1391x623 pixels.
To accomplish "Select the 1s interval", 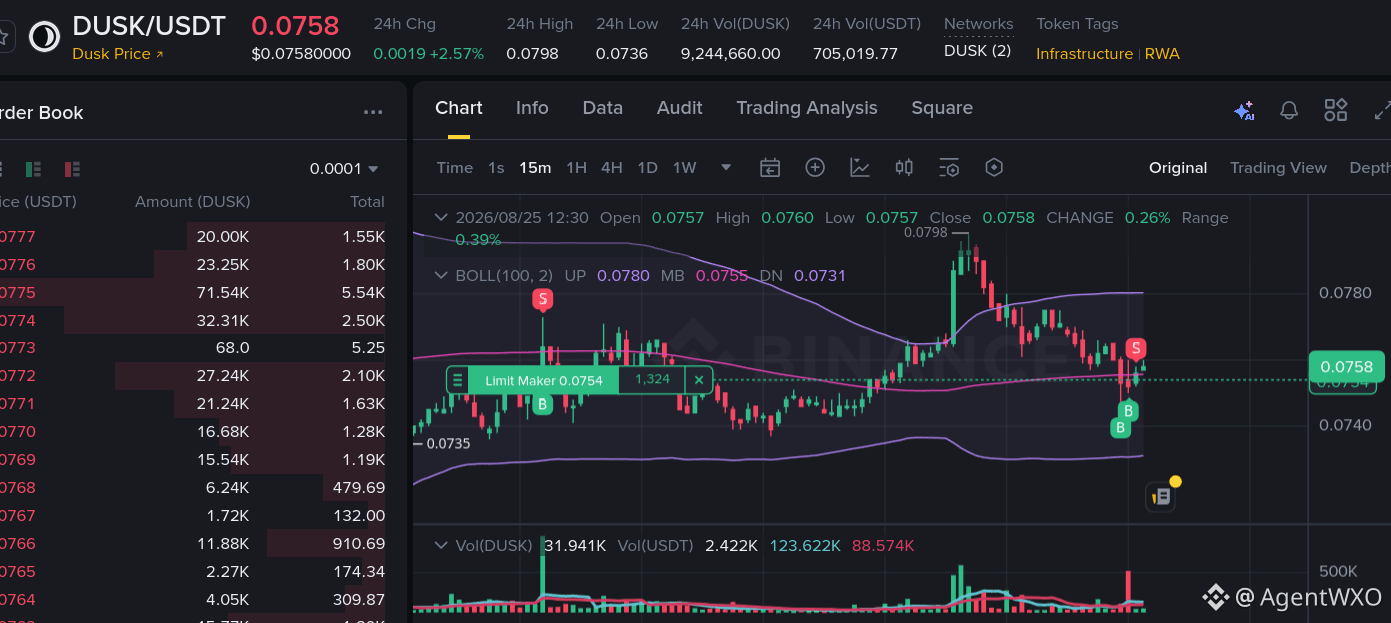I will click(x=496, y=168).
